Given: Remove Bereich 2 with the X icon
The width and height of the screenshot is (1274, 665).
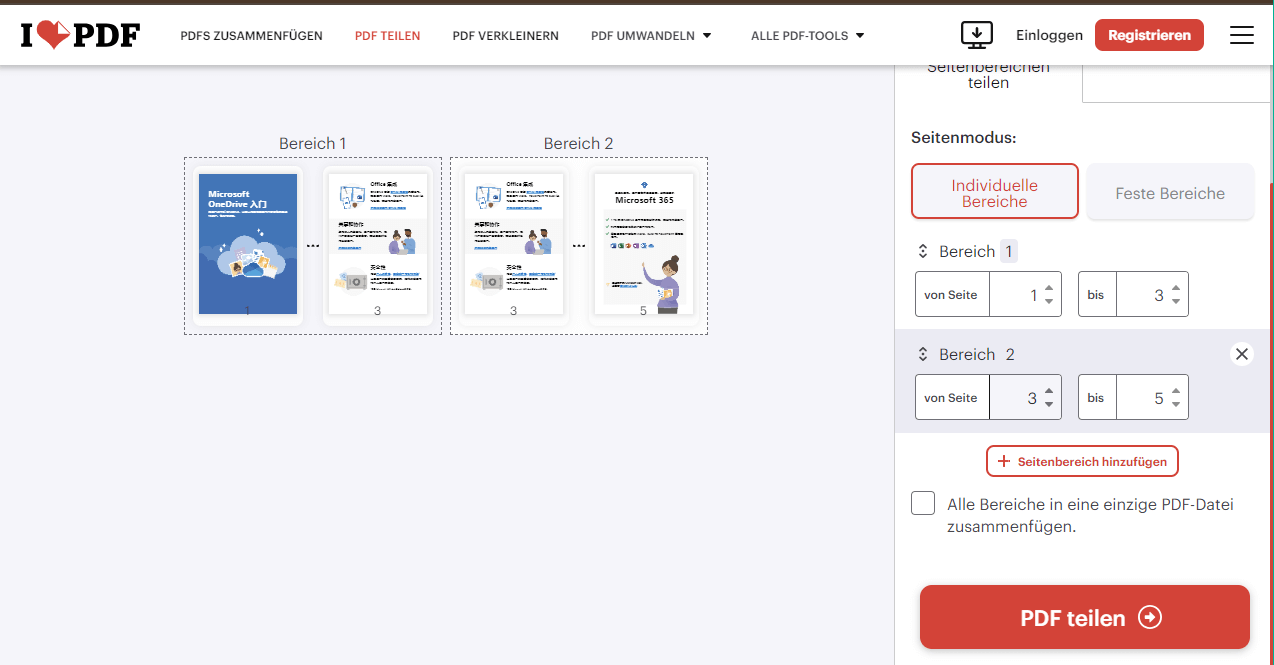Looking at the screenshot, I should [x=1241, y=354].
